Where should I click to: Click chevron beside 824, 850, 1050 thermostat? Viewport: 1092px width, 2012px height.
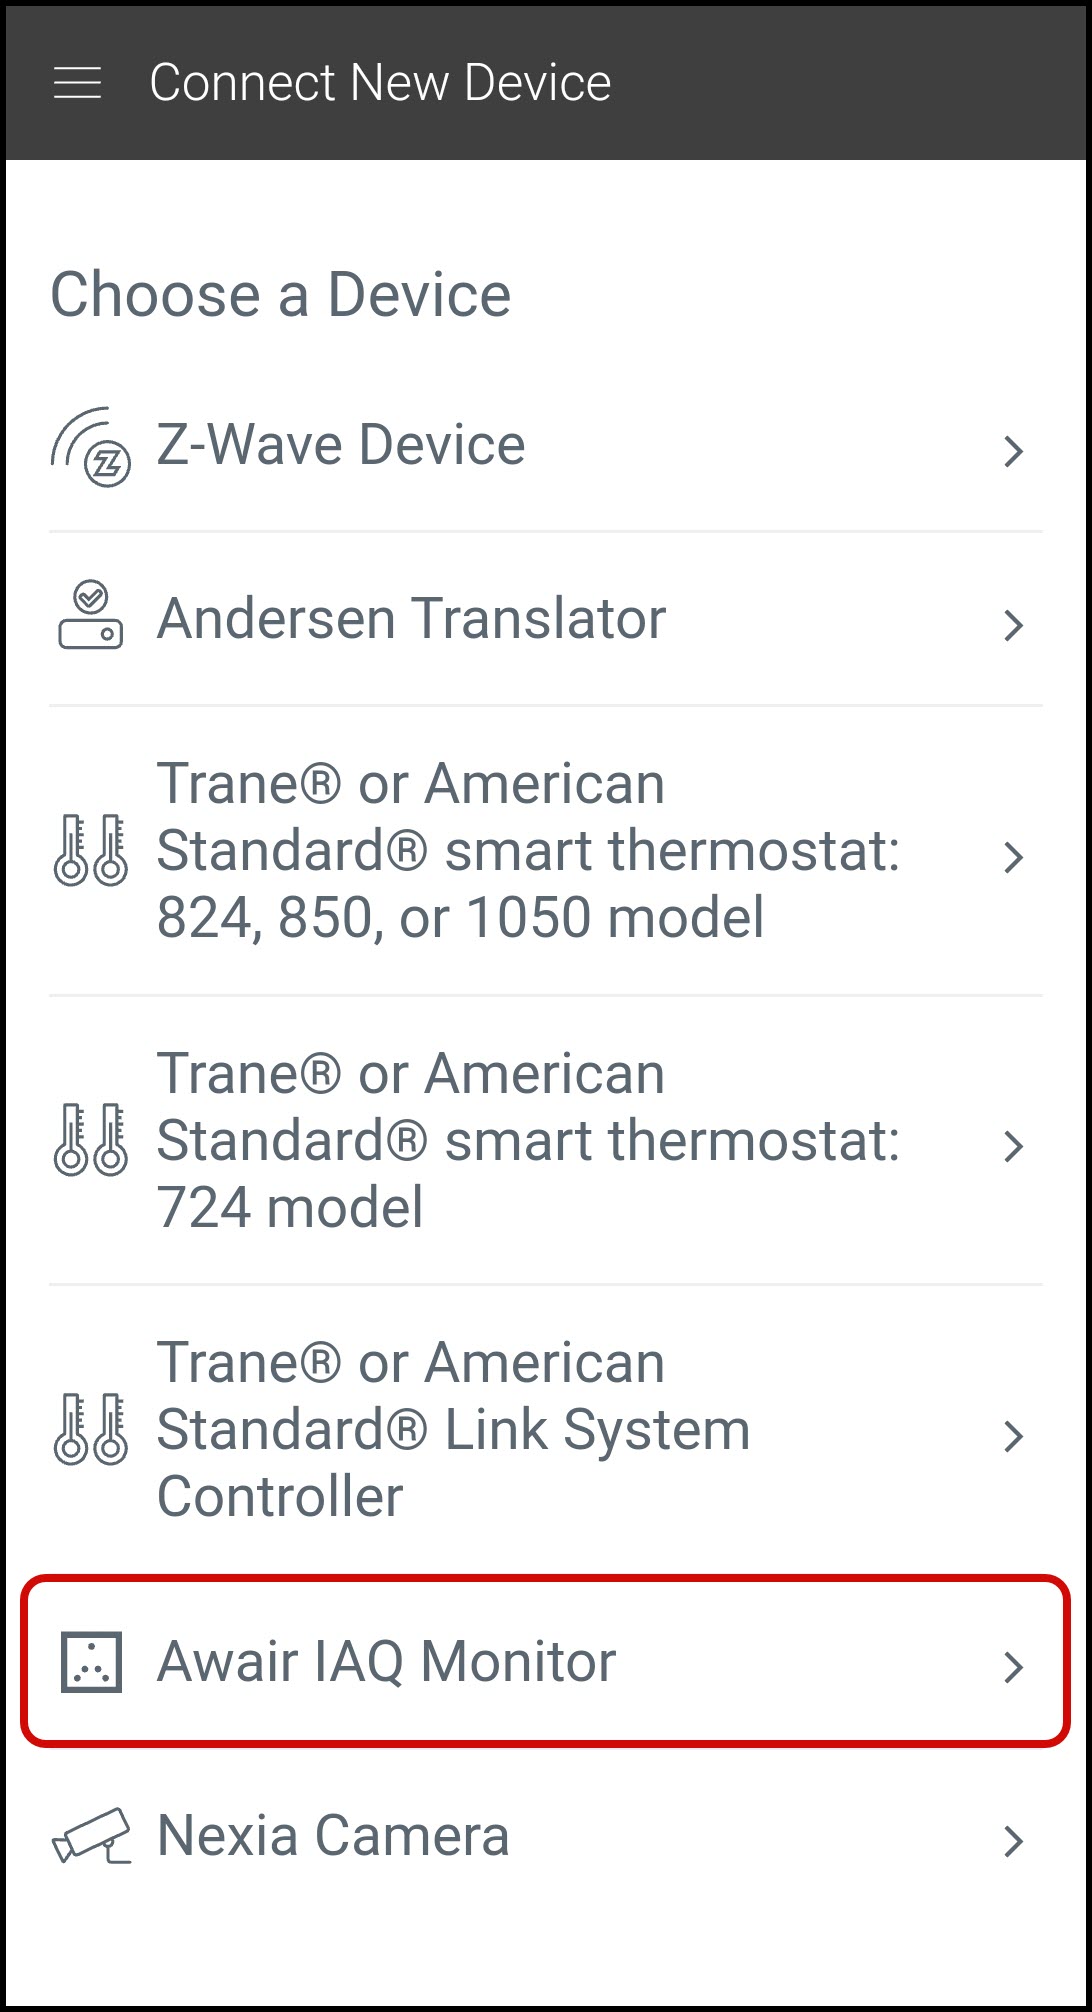point(1013,857)
